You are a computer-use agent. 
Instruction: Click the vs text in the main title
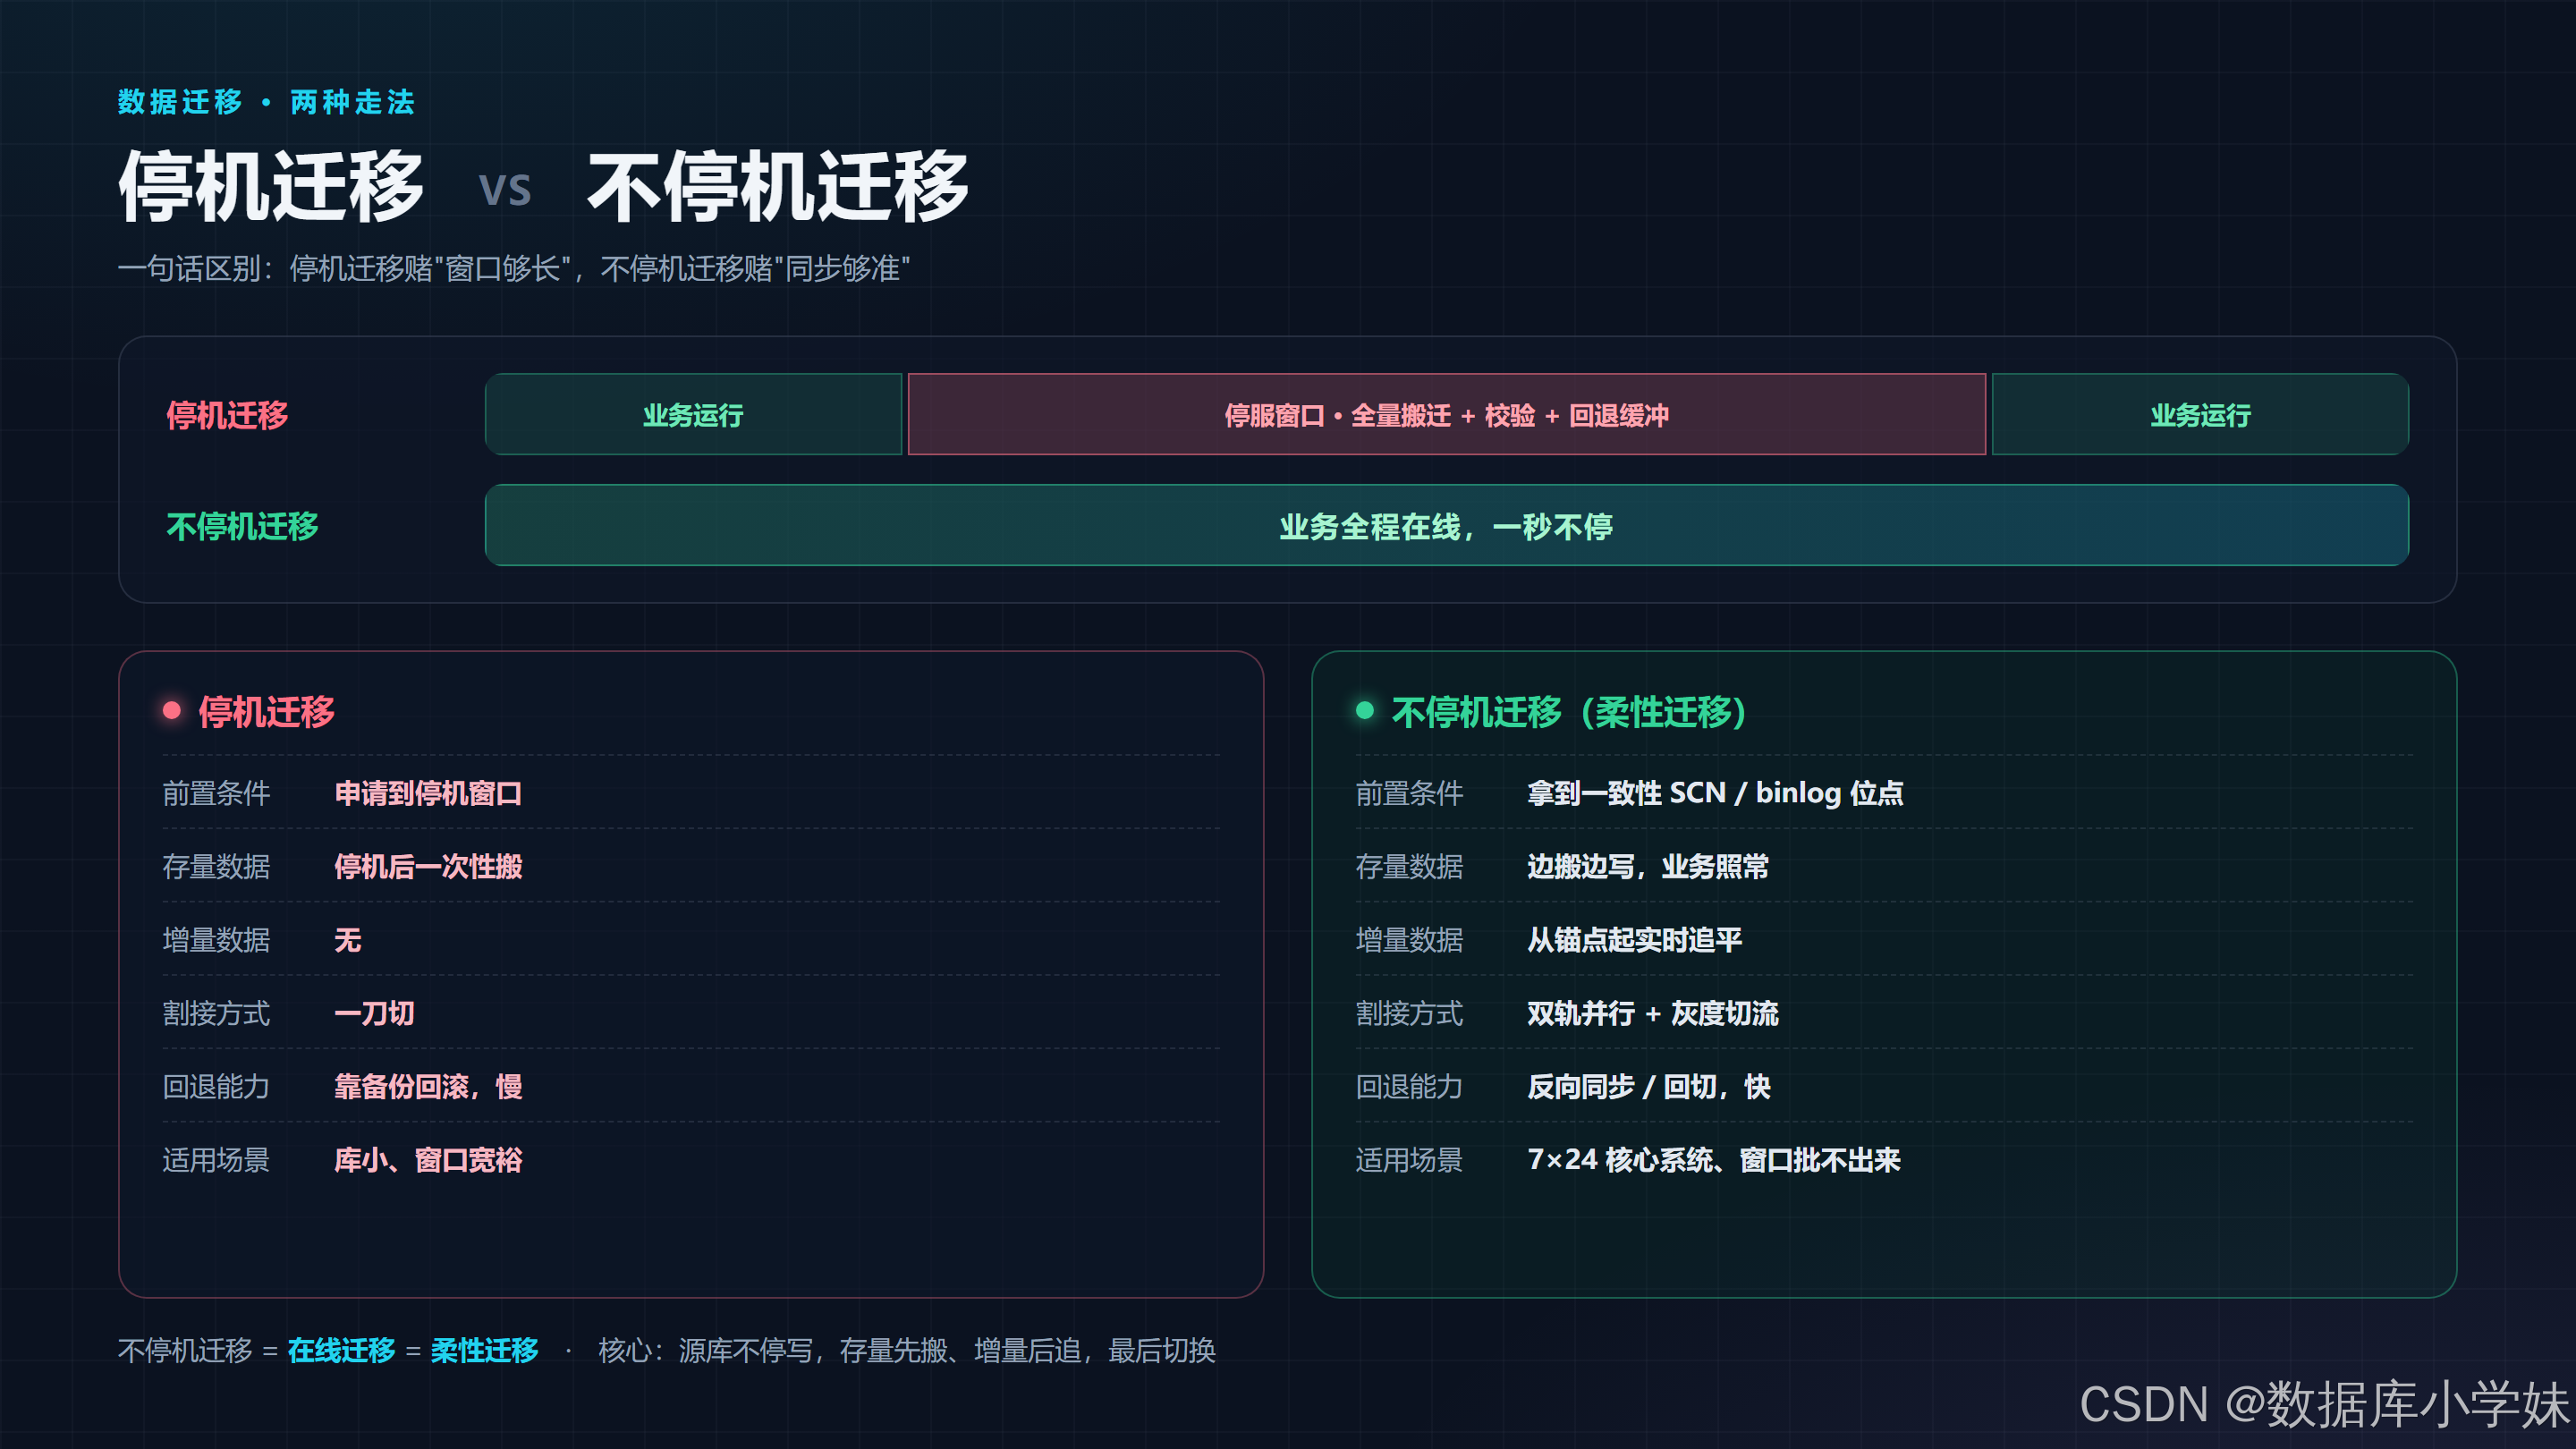(505, 189)
